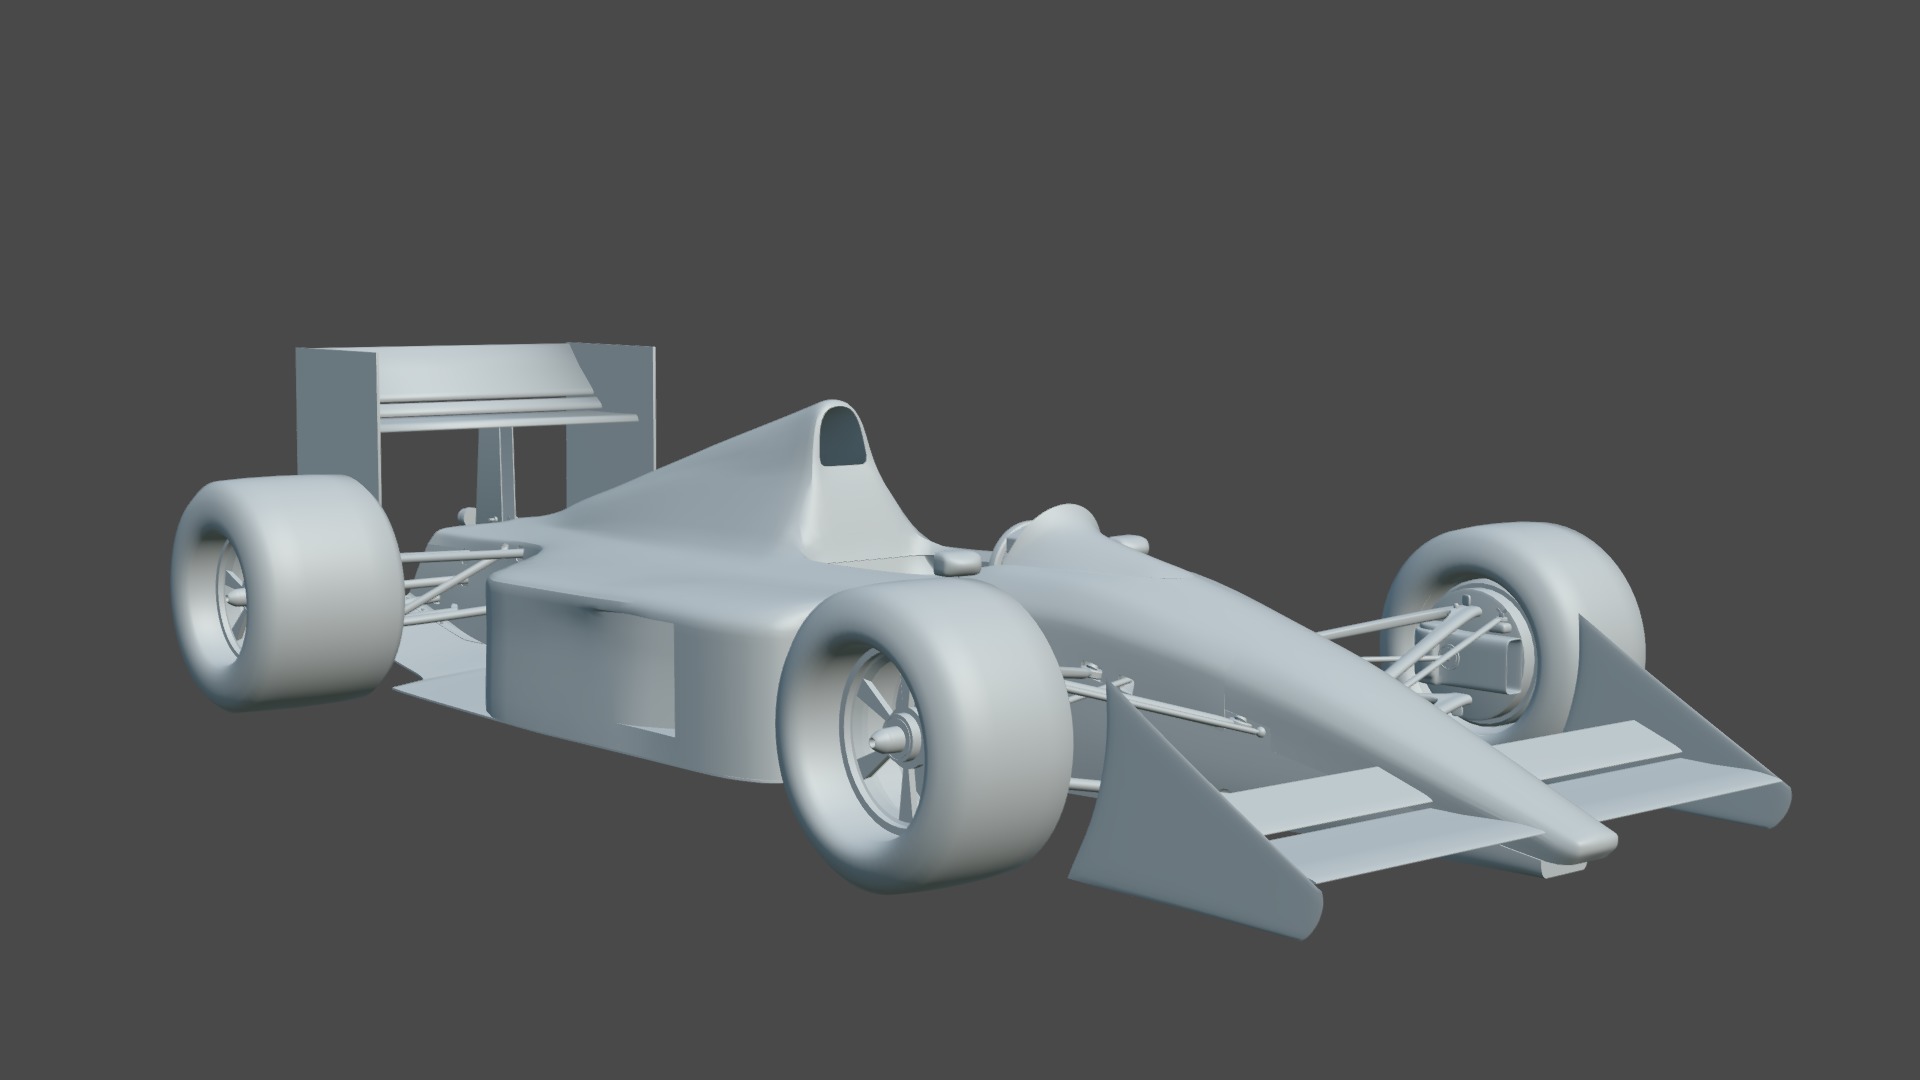
Task: Select the sidepod body panel
Action: pyautogui.click(x=640, y=670)
